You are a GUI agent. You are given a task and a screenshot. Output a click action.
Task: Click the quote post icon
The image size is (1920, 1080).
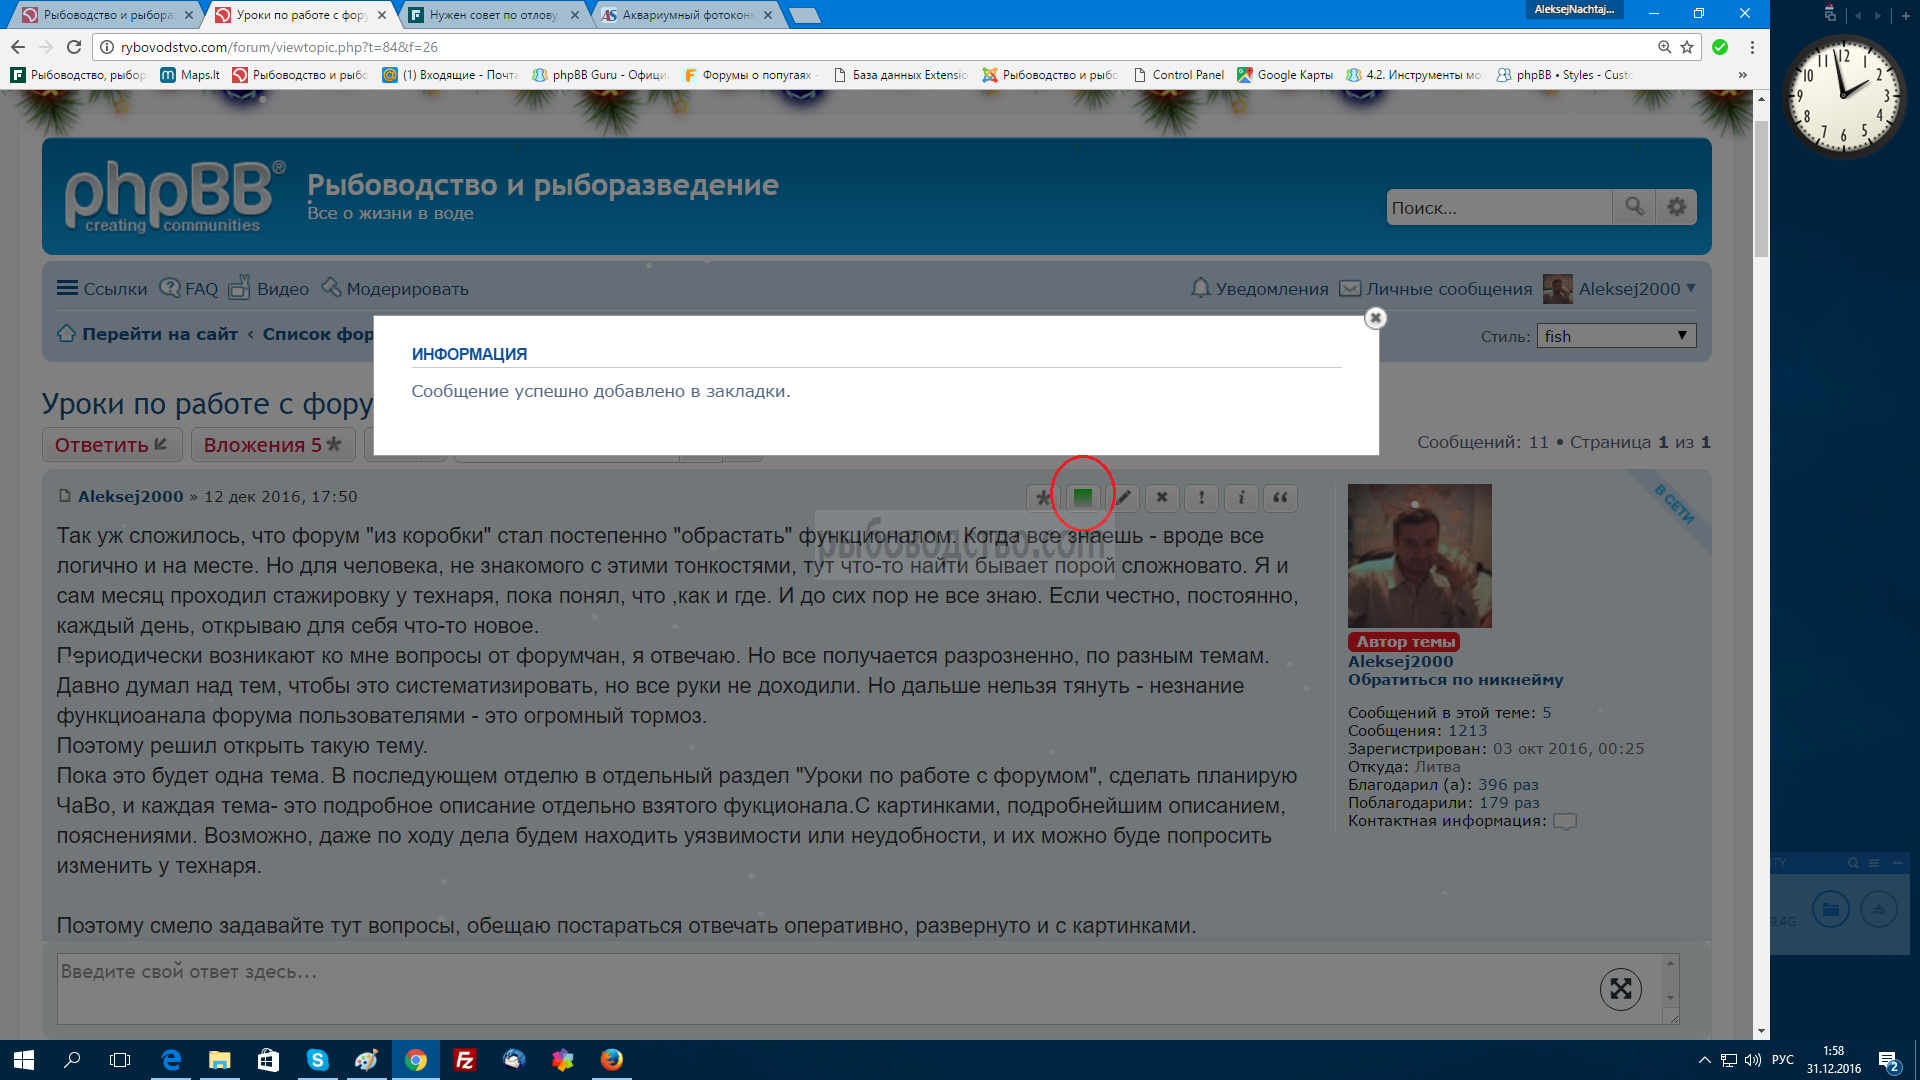(1280, 497)
